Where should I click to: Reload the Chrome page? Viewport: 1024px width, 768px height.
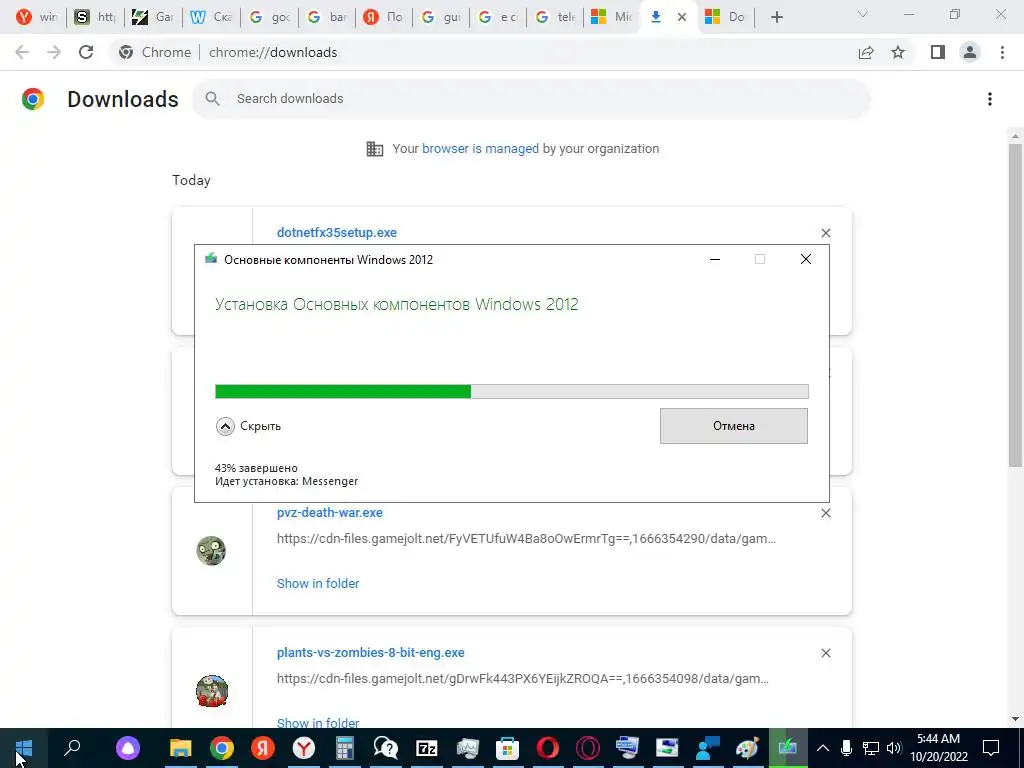click(x=86, y=52)
